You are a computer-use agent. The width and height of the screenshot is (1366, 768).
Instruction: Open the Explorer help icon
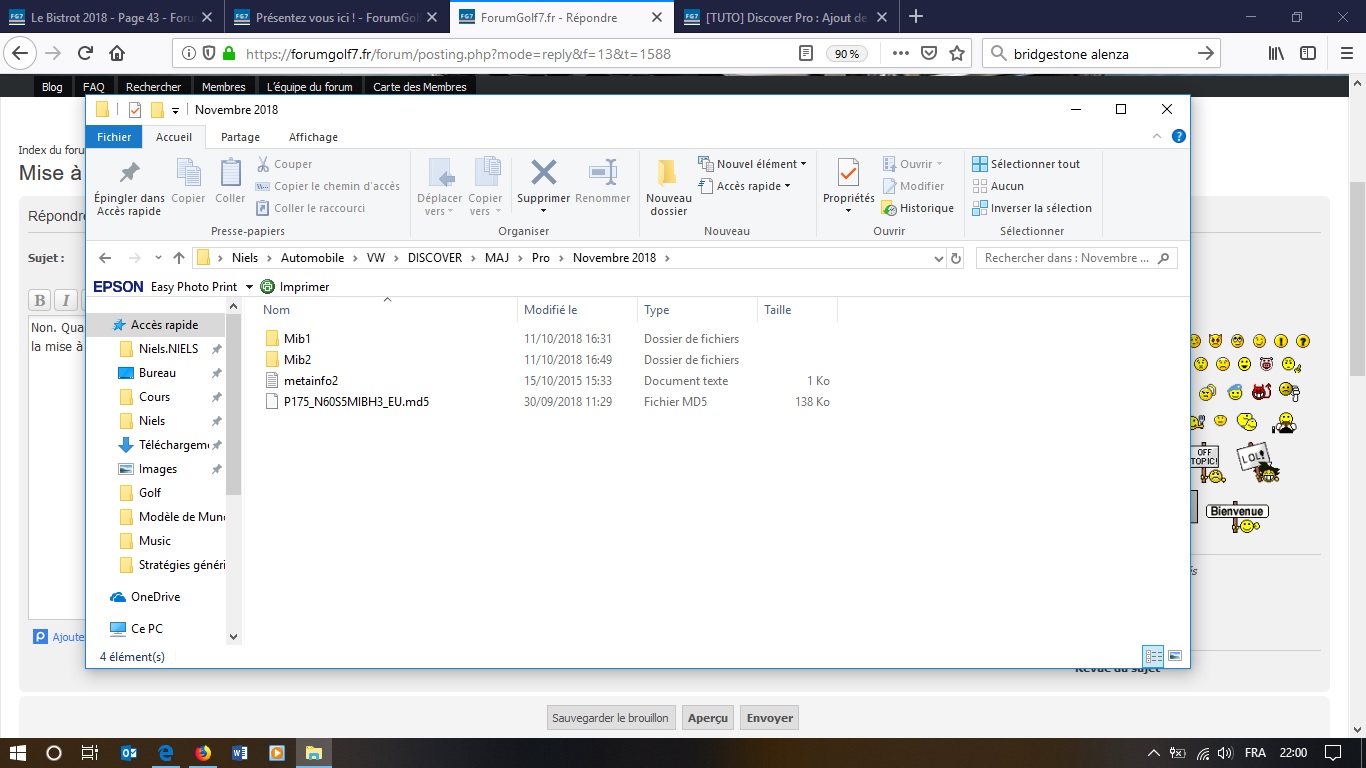1178,137
